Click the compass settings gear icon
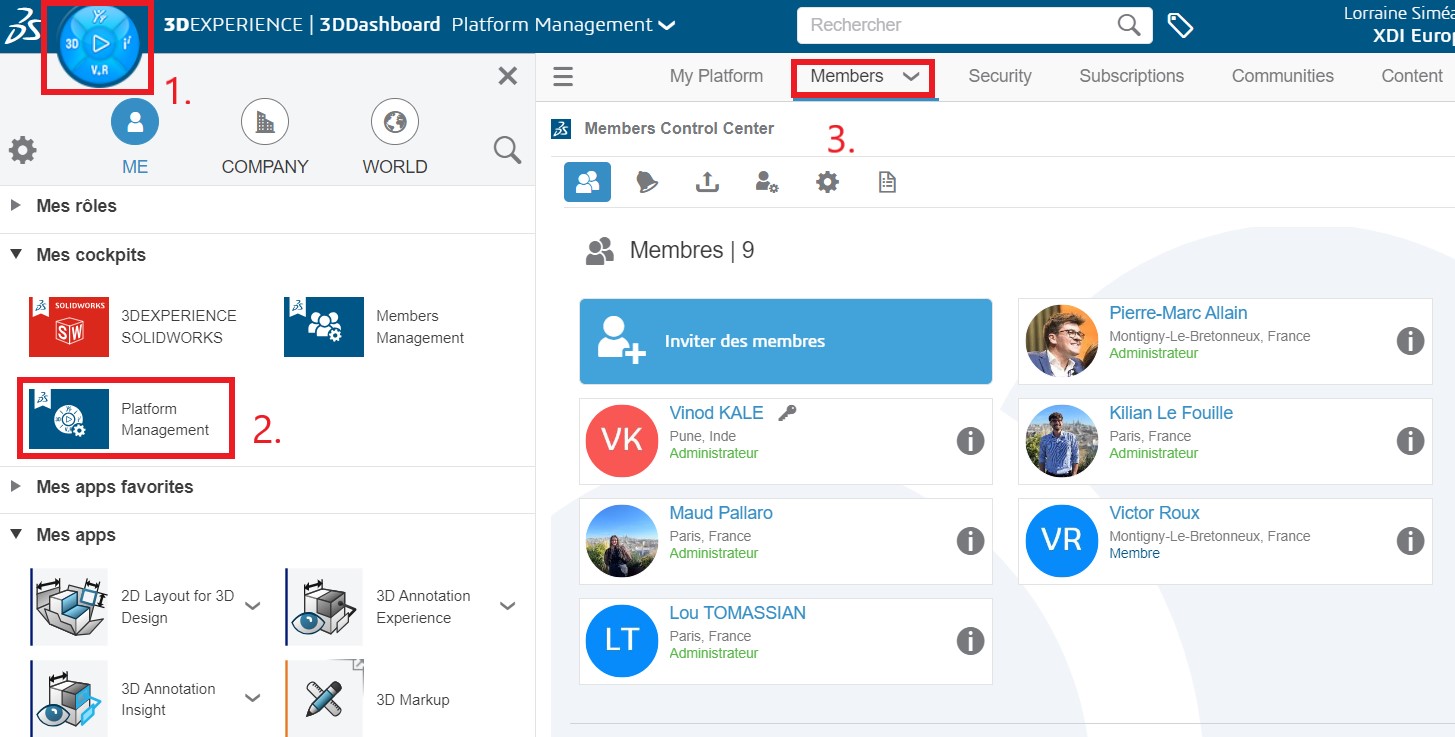The height and width of the screenshot is (737, 1455). coord(23,151)
